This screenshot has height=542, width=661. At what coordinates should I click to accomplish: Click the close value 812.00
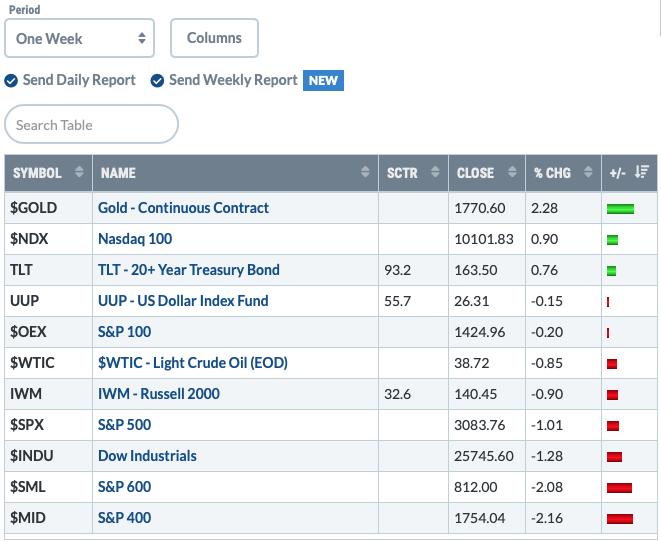[476, 487]
